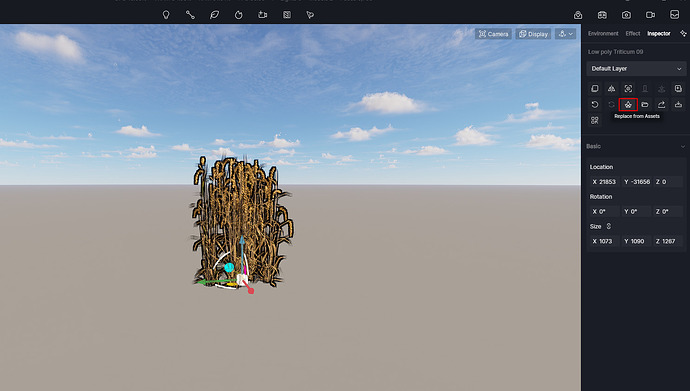
Task: Collapse the Basic section
Action: 683,146
